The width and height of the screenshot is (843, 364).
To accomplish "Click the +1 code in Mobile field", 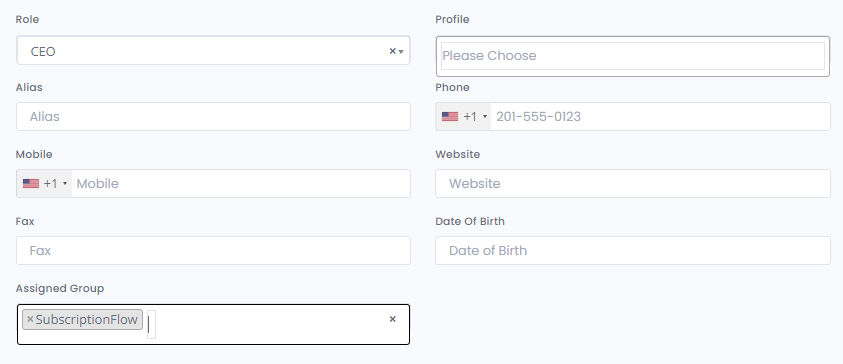I will pyautogui.click(x=51, y=183).
